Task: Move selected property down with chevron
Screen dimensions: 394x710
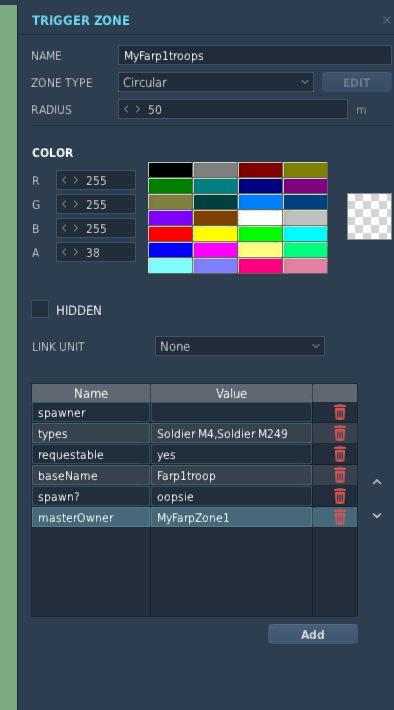Action: click(x=377, y=515)
